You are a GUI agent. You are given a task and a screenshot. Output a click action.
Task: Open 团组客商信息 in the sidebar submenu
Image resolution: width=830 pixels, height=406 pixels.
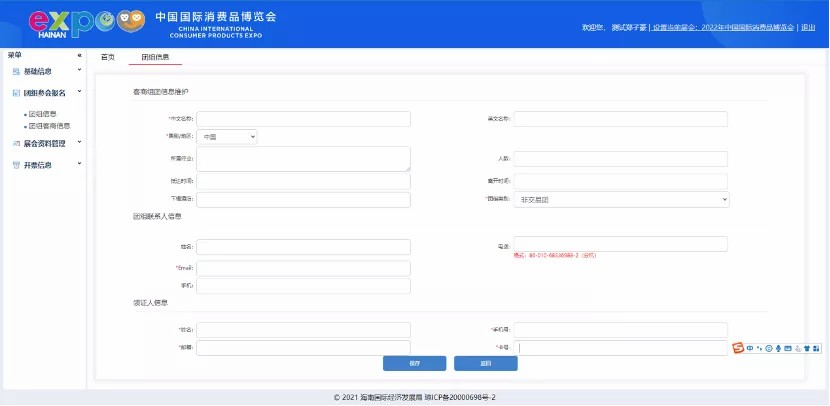point(49,127)
